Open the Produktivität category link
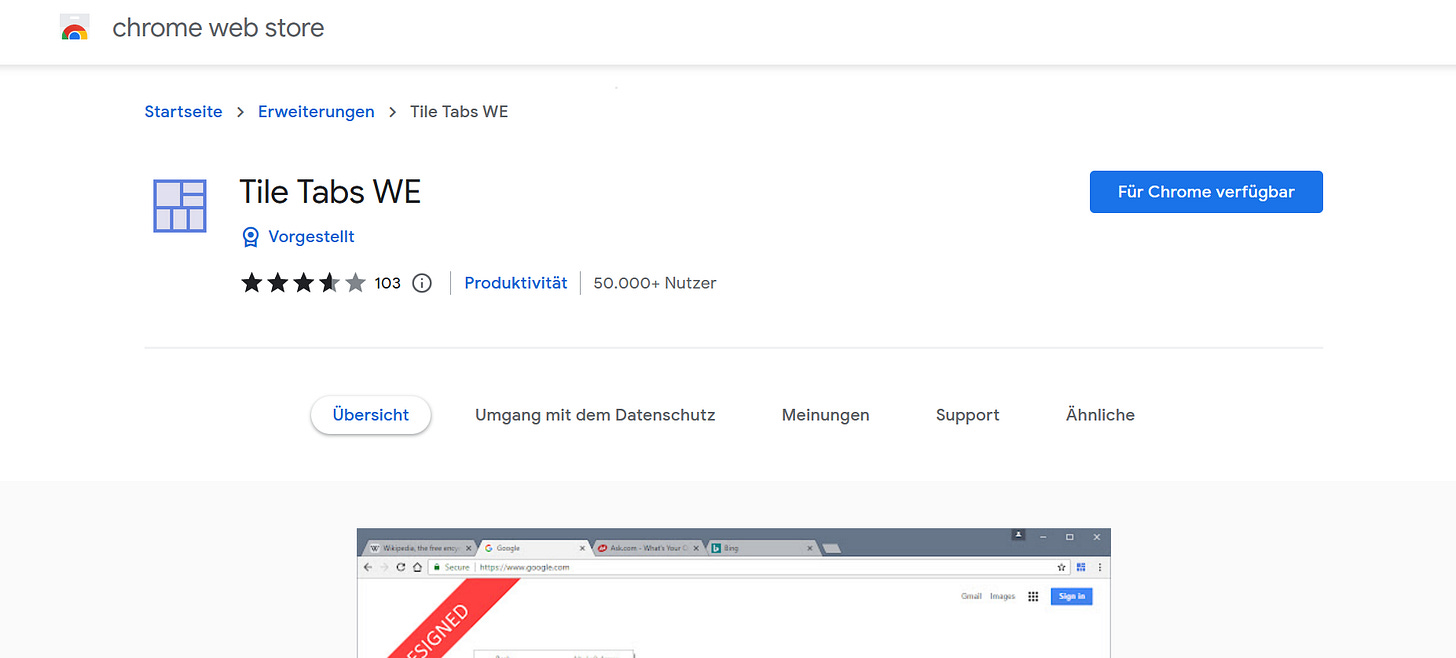The image size is (1456, 658). pyautogui.click(x=516, y=283)
